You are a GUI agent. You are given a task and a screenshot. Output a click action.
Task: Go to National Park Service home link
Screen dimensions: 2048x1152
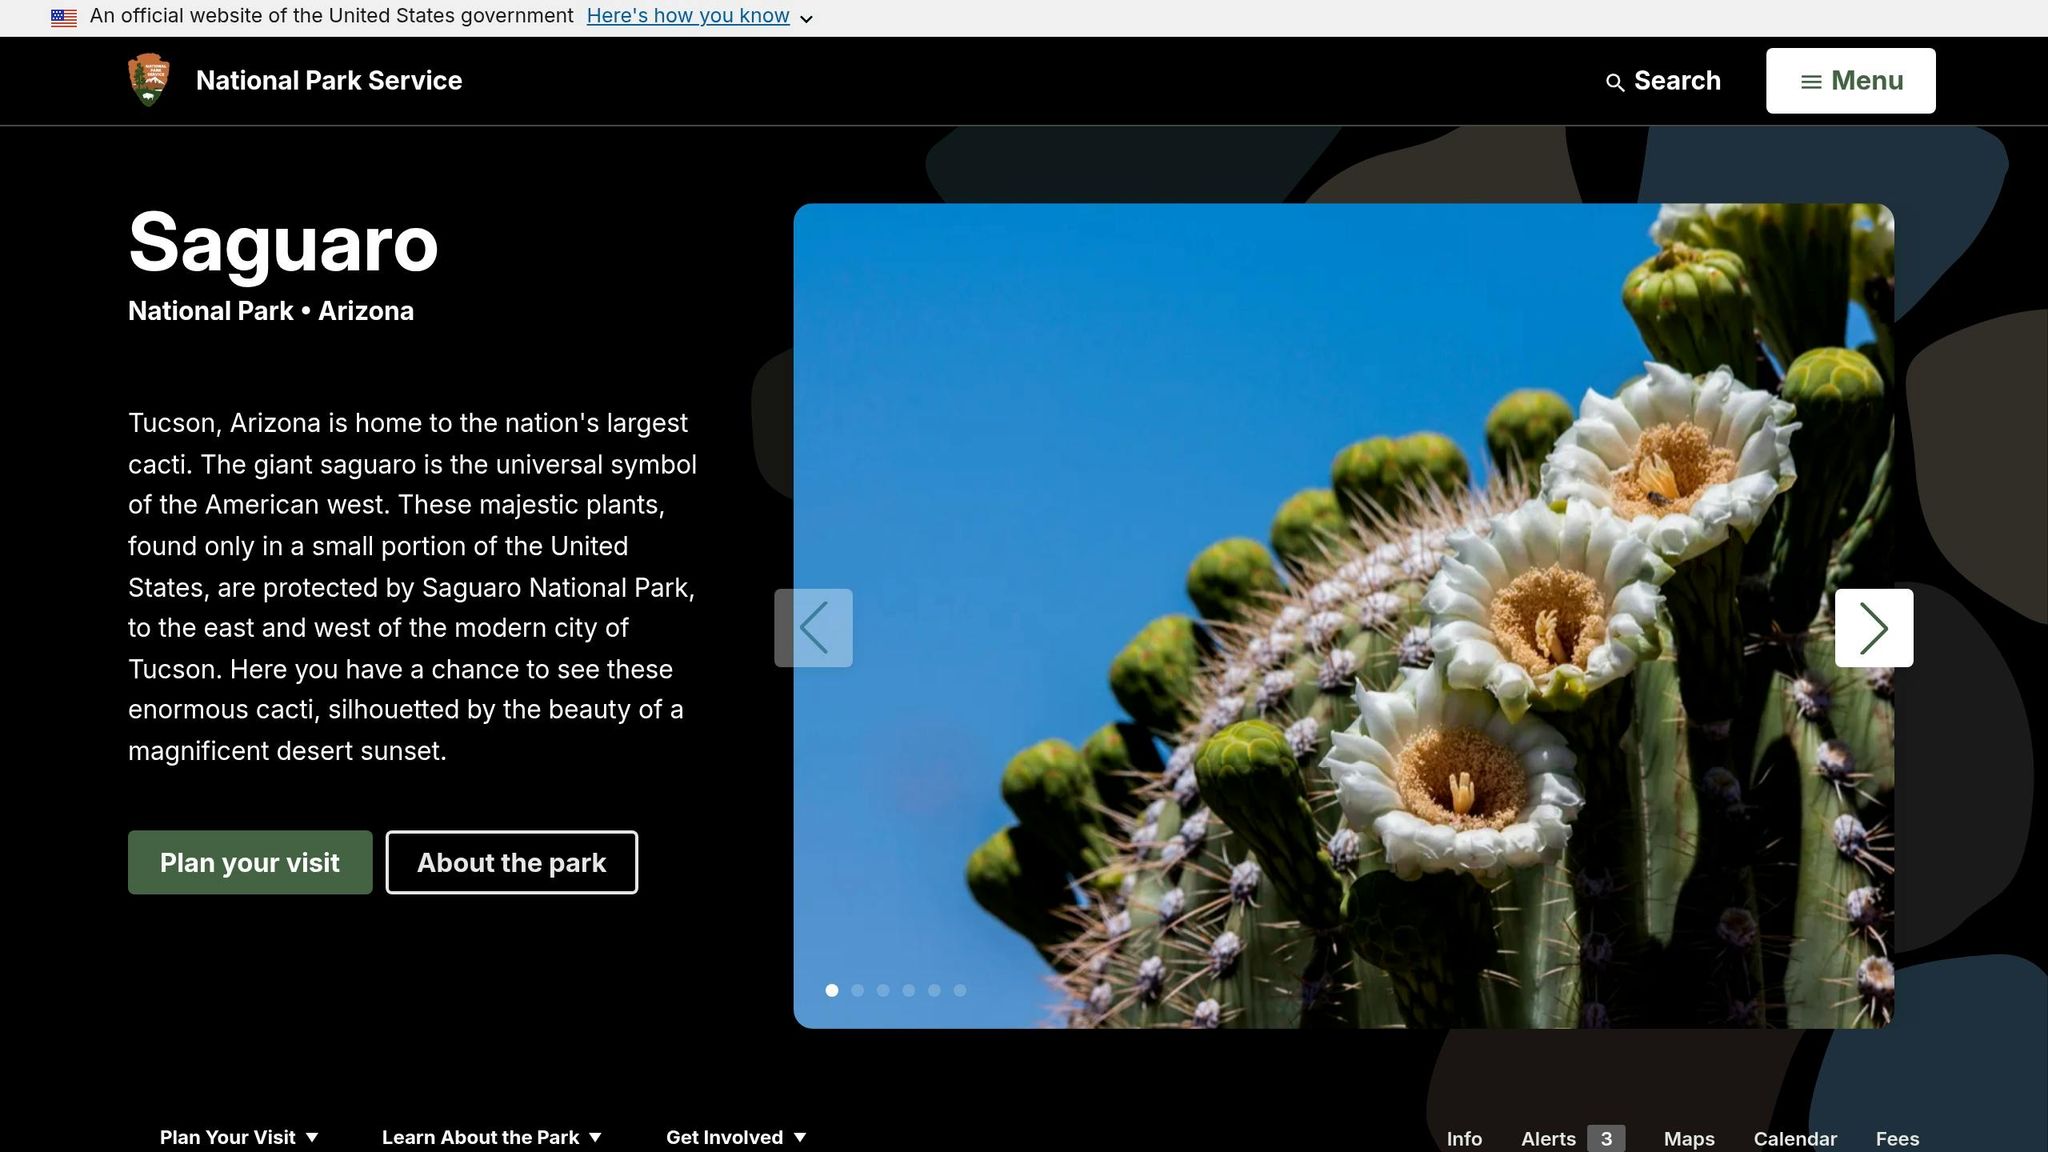coord(329,81)
